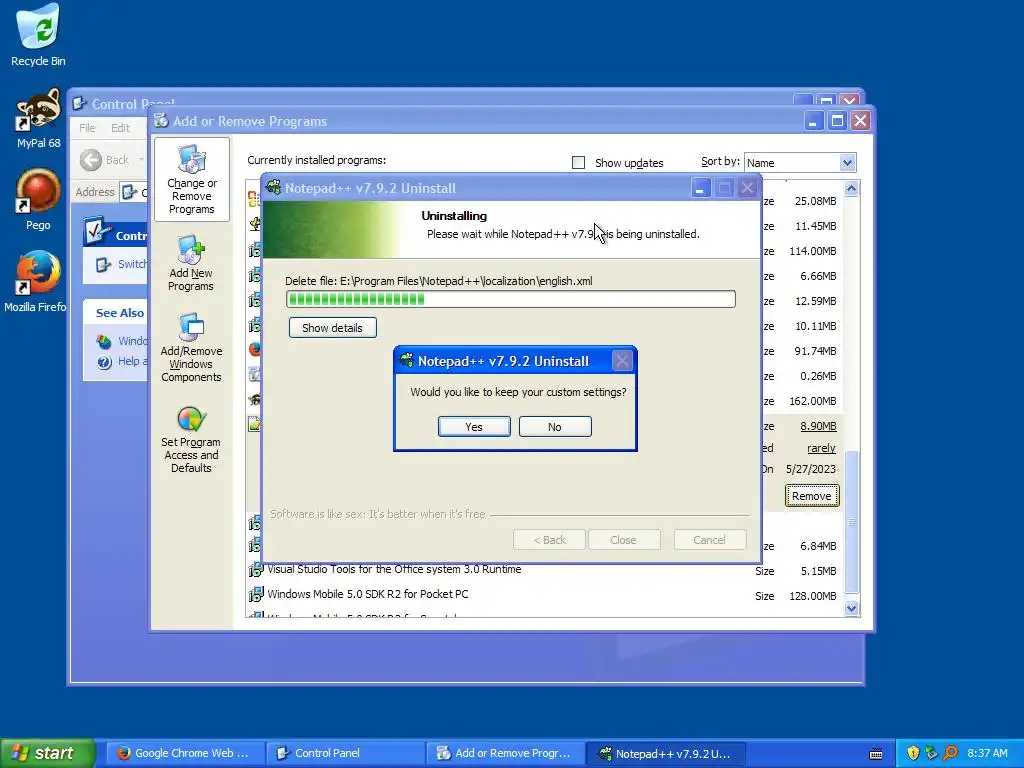
Task: Click the magnifier search tray icon
Action: coord(950,753)
